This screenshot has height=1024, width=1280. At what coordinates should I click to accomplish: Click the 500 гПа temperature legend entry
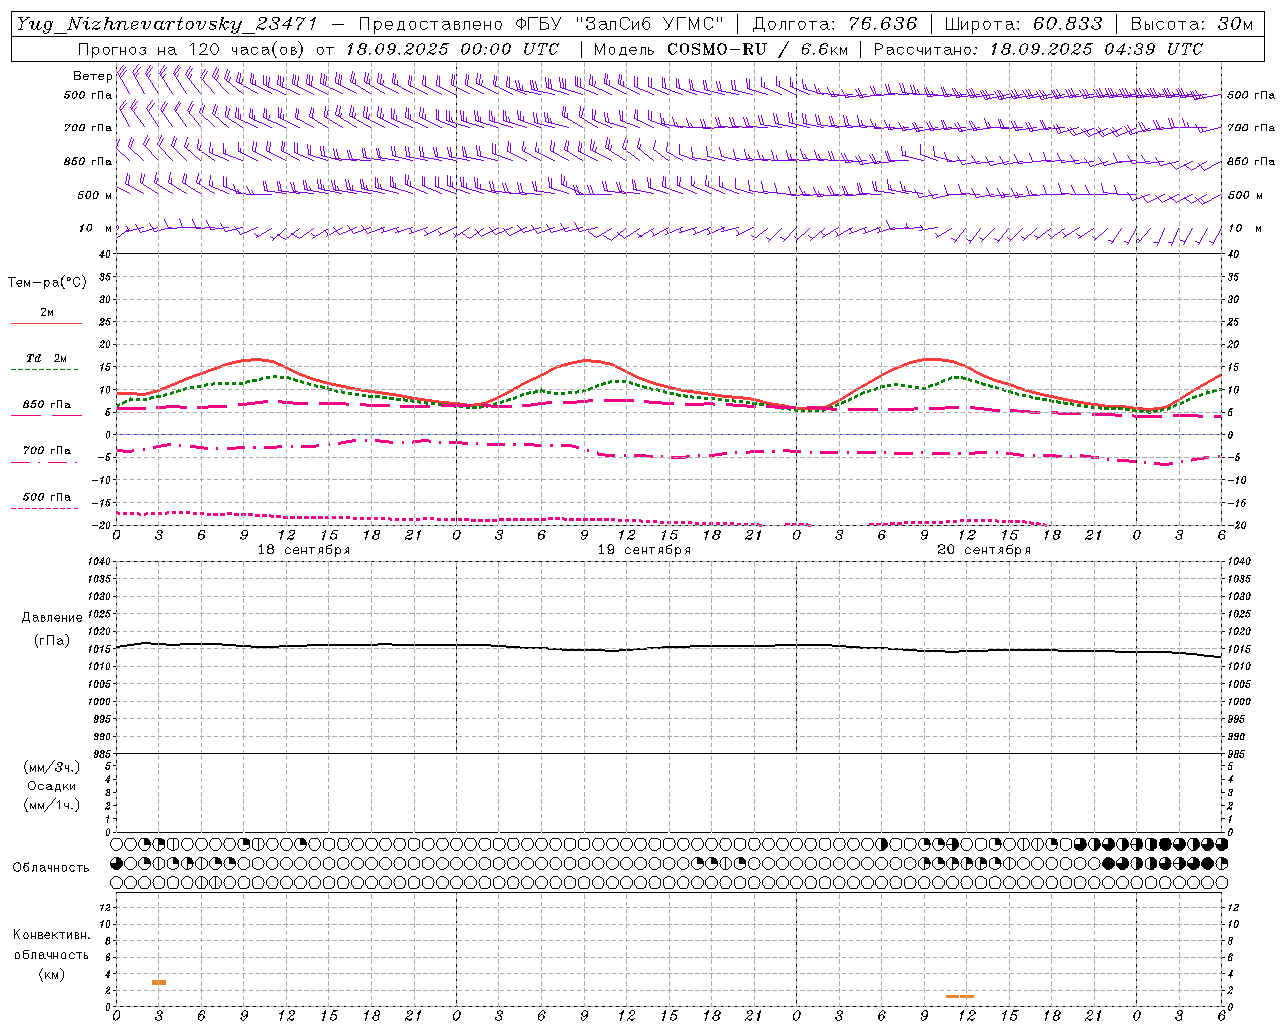pos(47,497)
